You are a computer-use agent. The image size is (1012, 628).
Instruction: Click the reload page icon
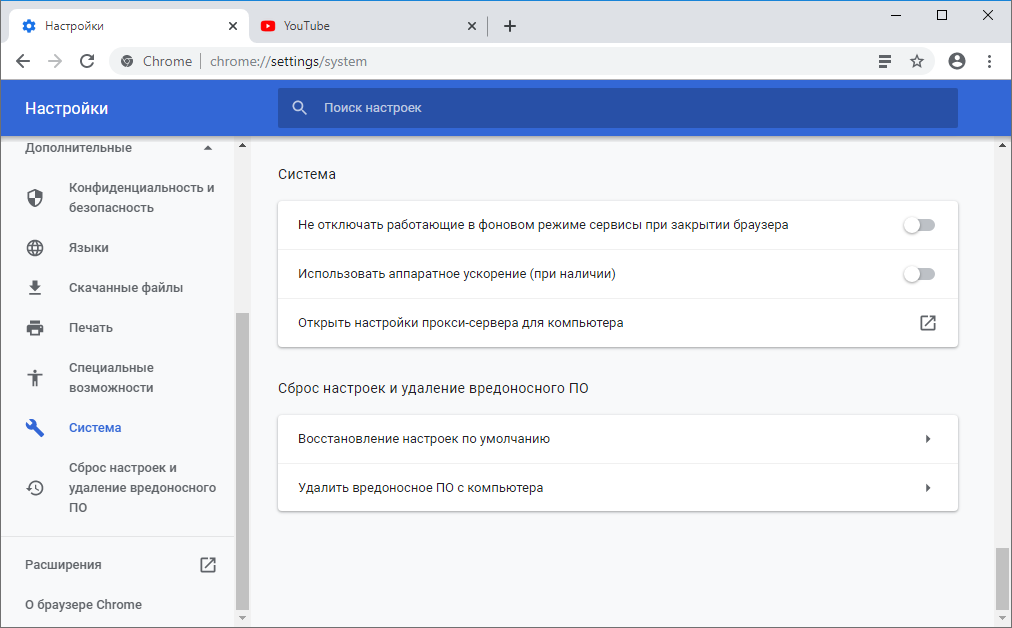pos(87,61)
